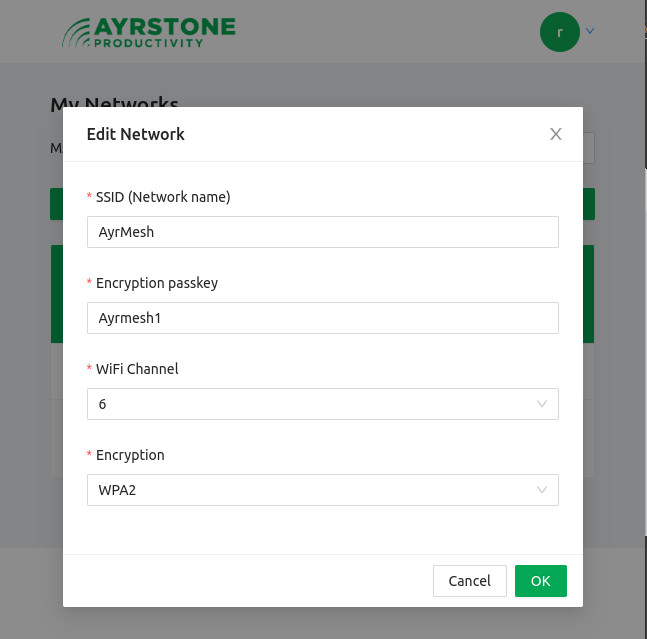Click the arrow icon in WPA2 selector

tap(541, 490)
